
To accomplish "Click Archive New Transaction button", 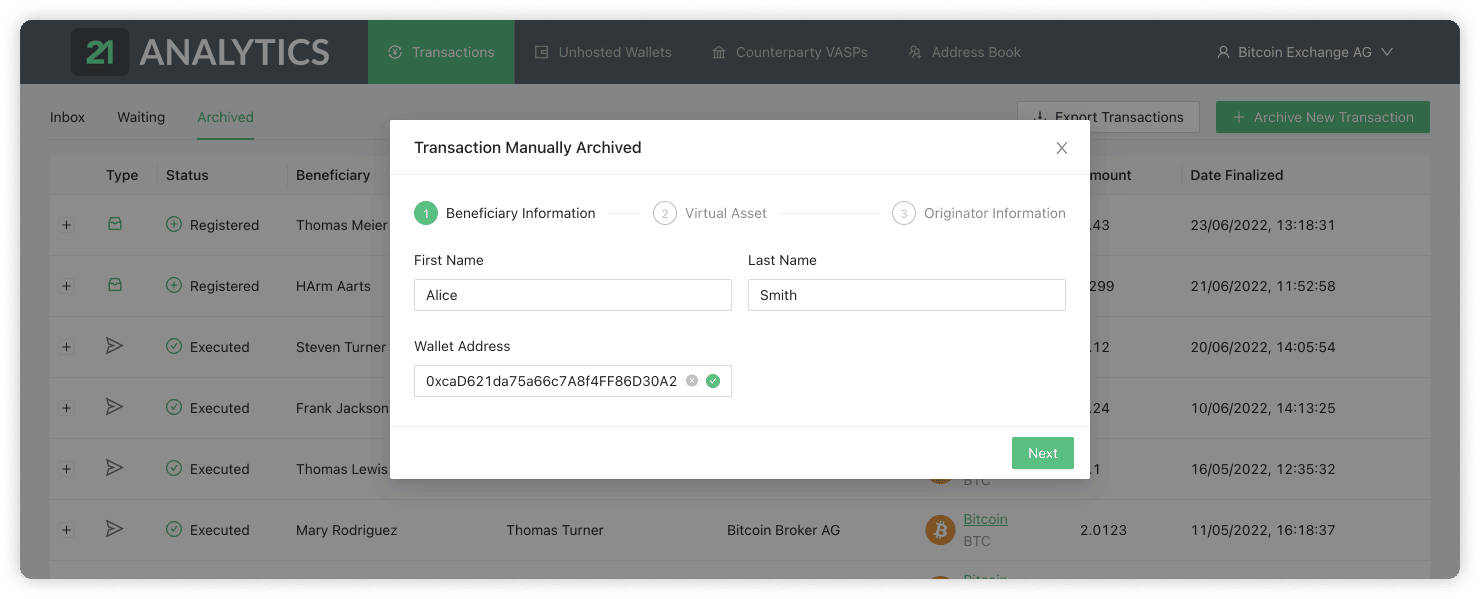I will coord(1322,117).
